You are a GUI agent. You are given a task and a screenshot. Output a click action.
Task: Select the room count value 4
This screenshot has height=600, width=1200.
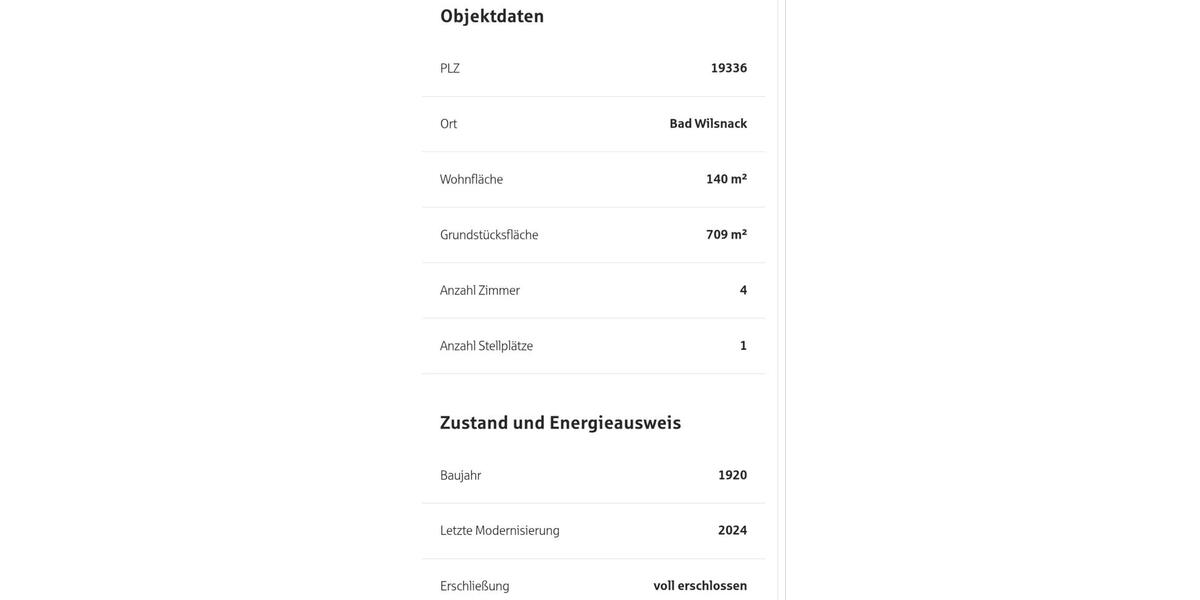(x=743, y=290)
